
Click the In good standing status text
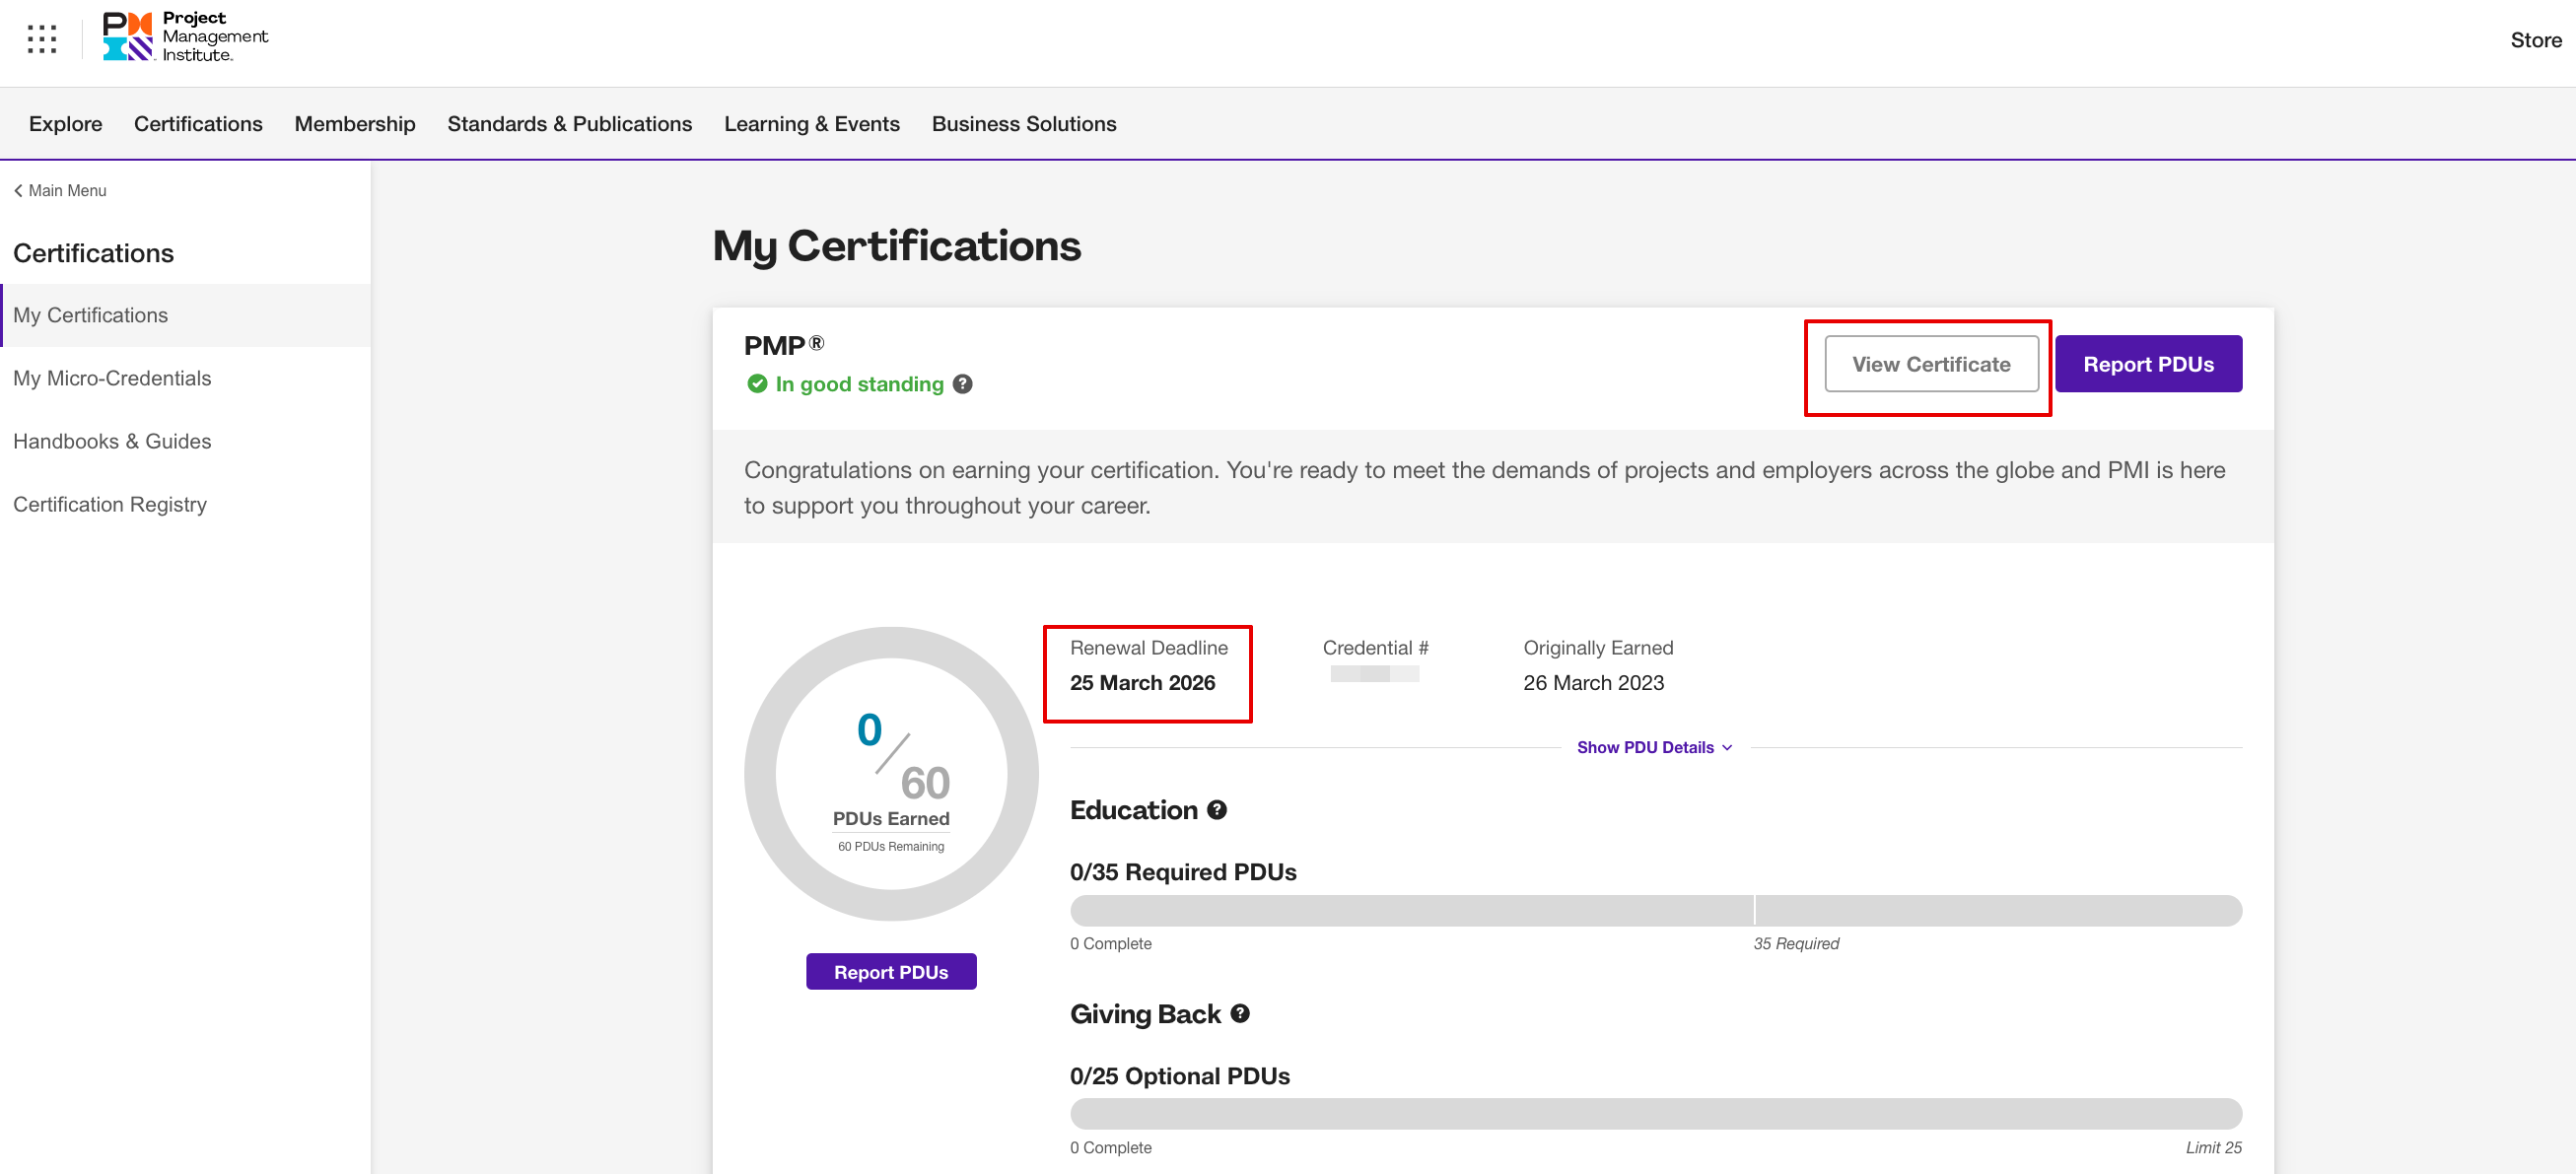859,384
